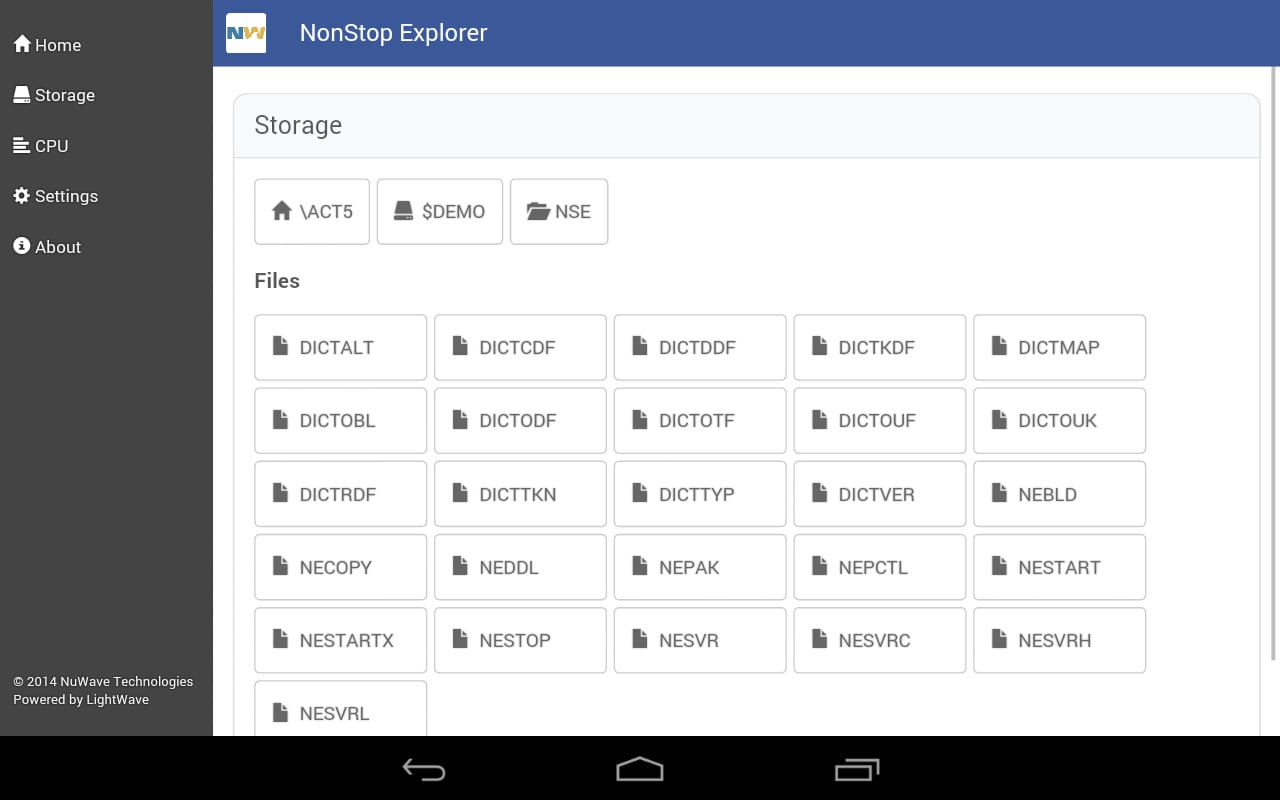
Task: Open the CPU section
Action: pyautogui.click(x=41, y=146)
